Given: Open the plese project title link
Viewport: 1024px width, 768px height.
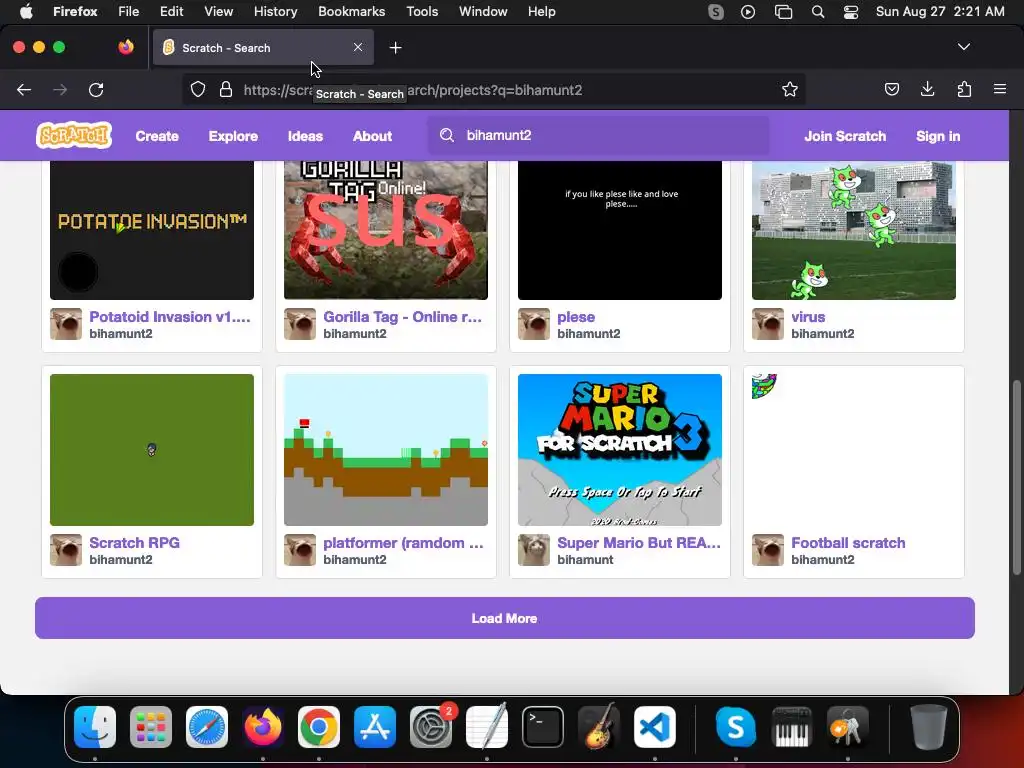Looking at the screenshot, I should 576,317.
